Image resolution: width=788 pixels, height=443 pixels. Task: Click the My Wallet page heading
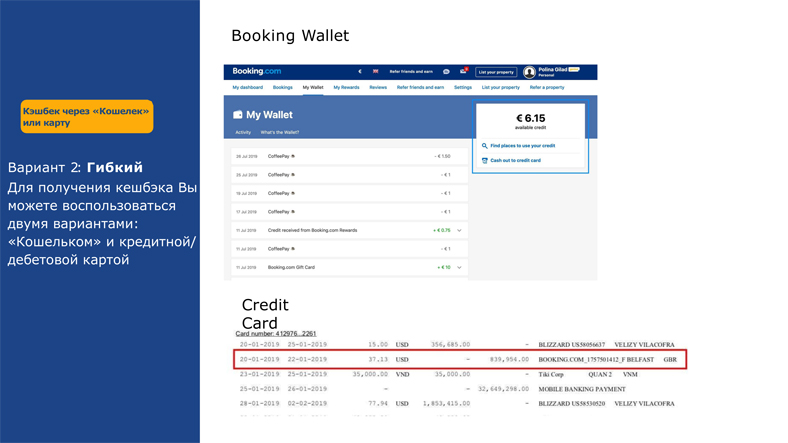tap(269, 115)
